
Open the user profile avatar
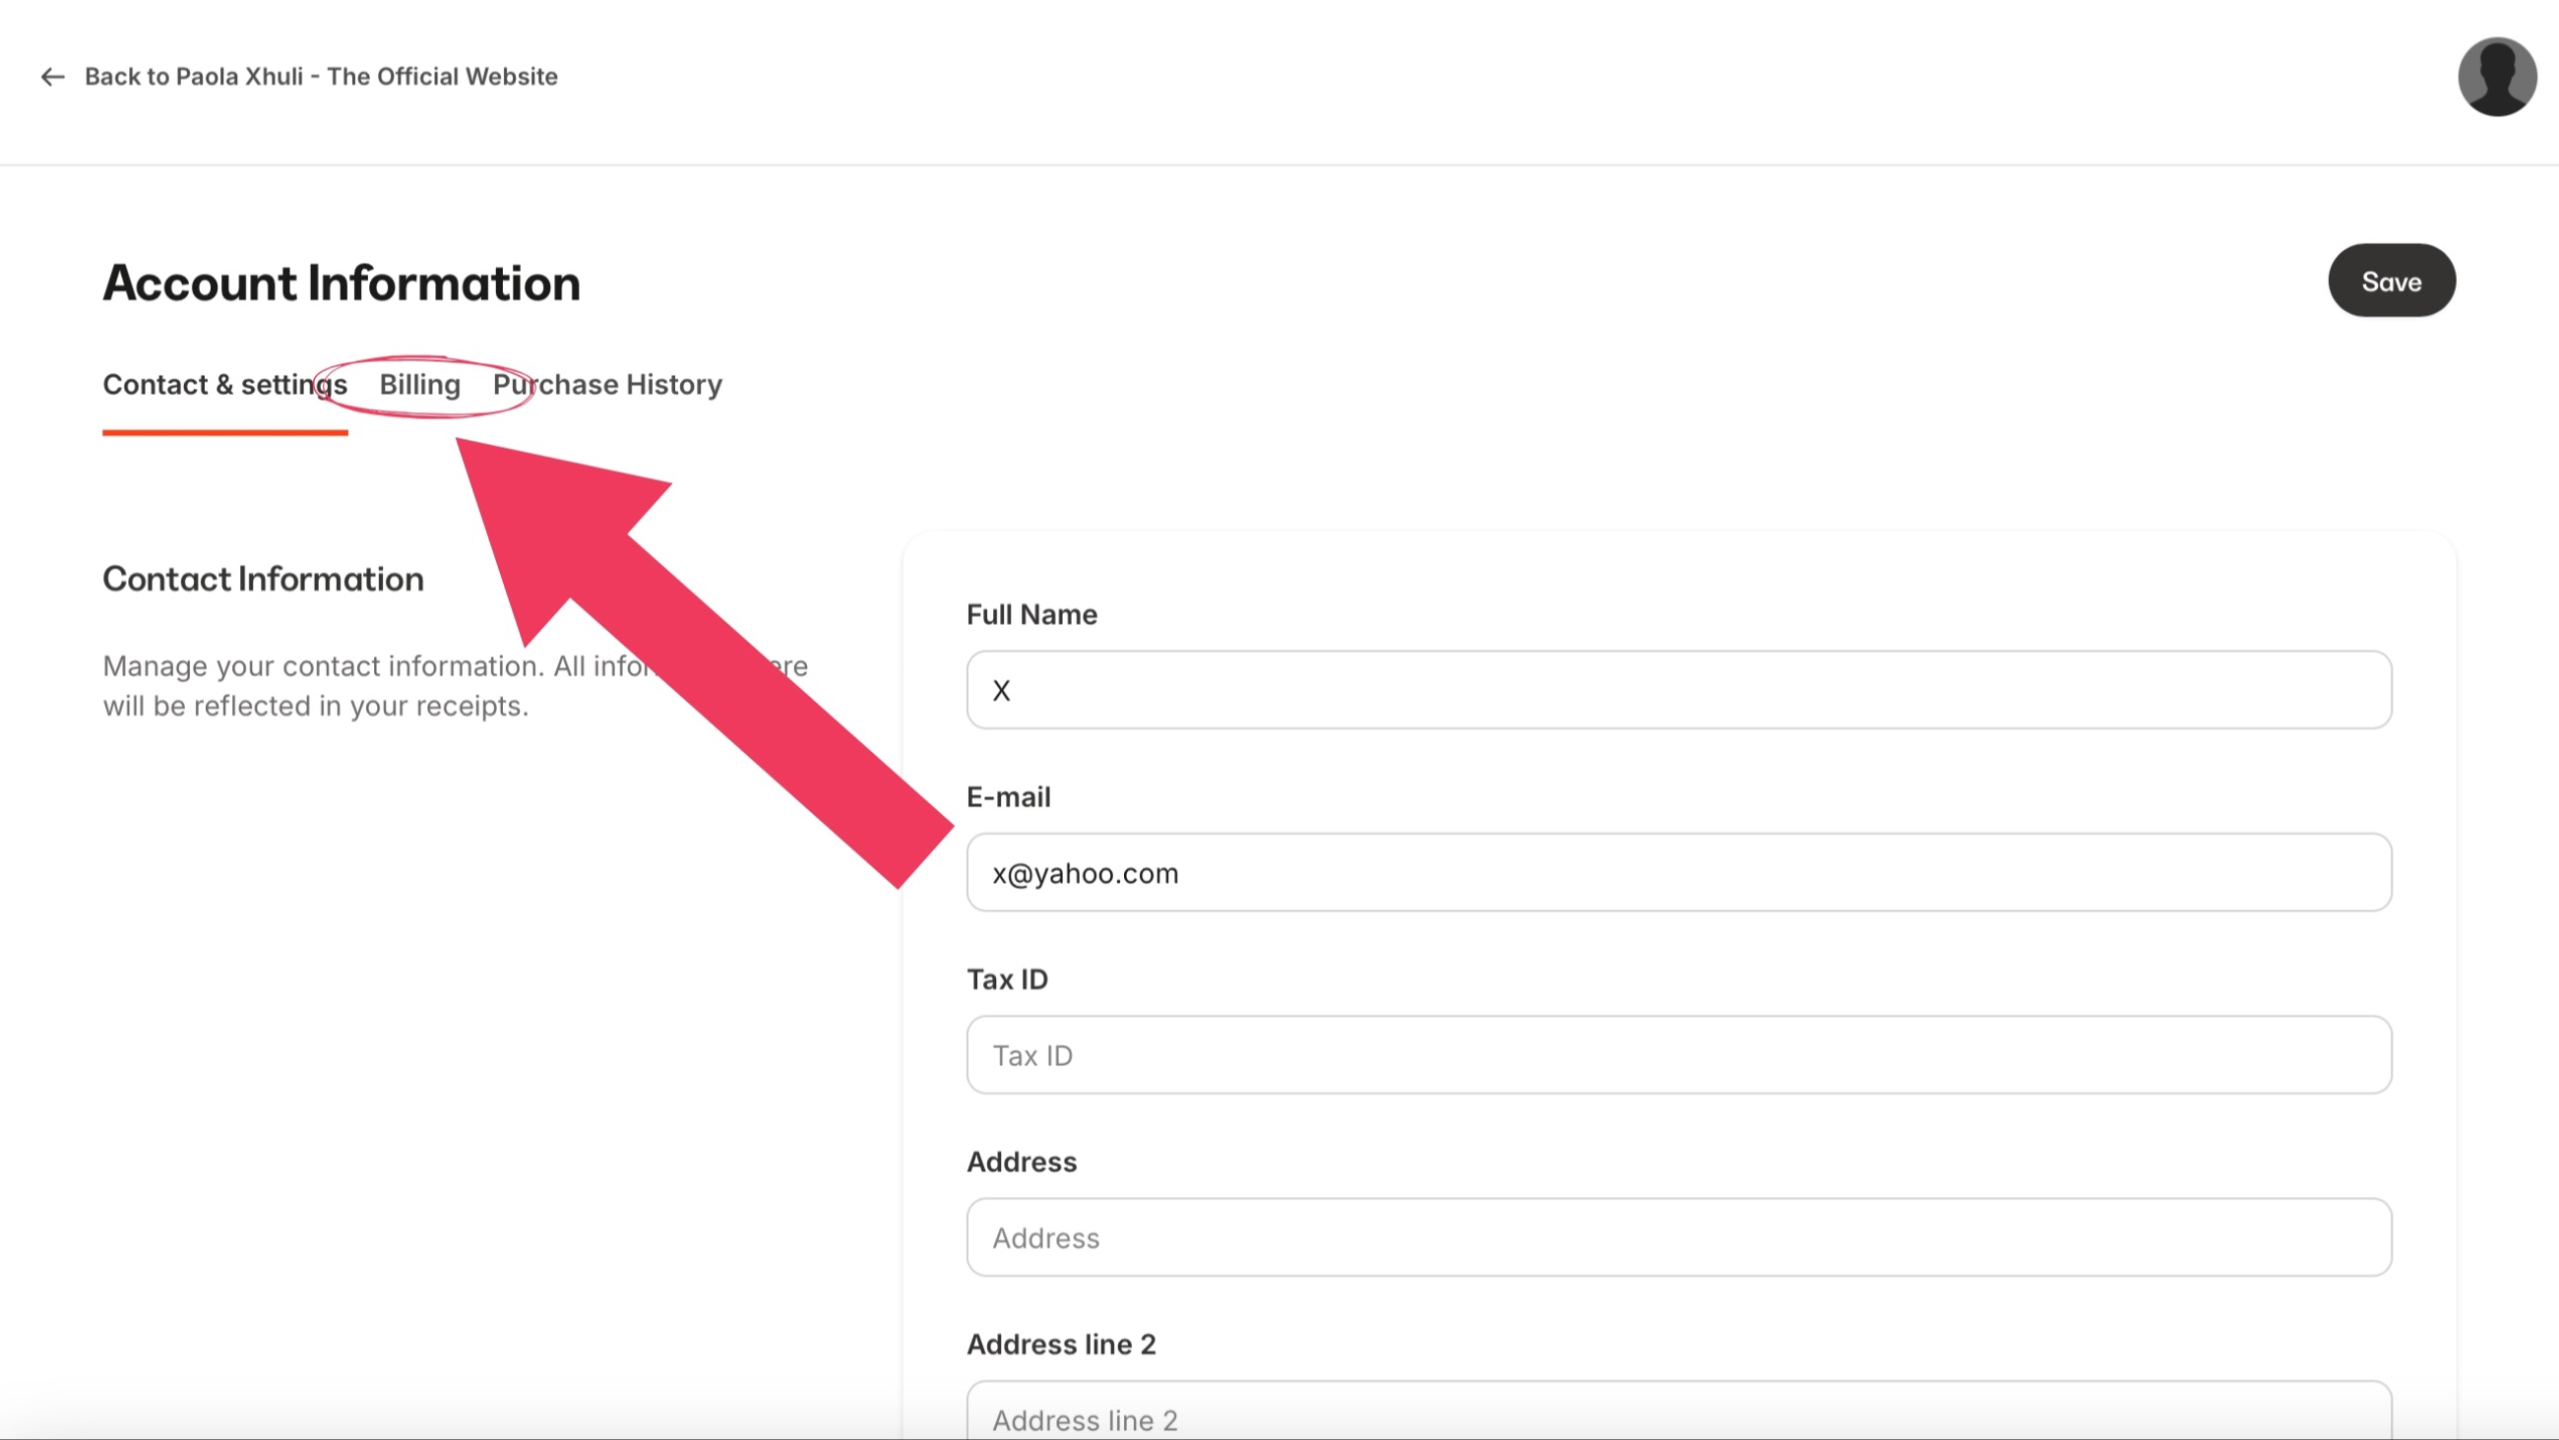click(2496, 77)
